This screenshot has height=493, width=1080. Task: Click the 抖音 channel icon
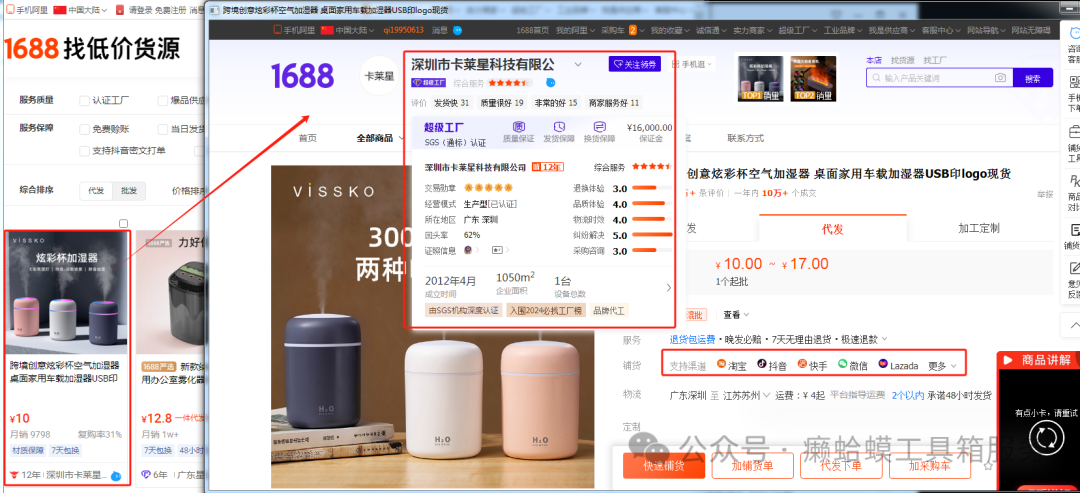pos(762,364)
